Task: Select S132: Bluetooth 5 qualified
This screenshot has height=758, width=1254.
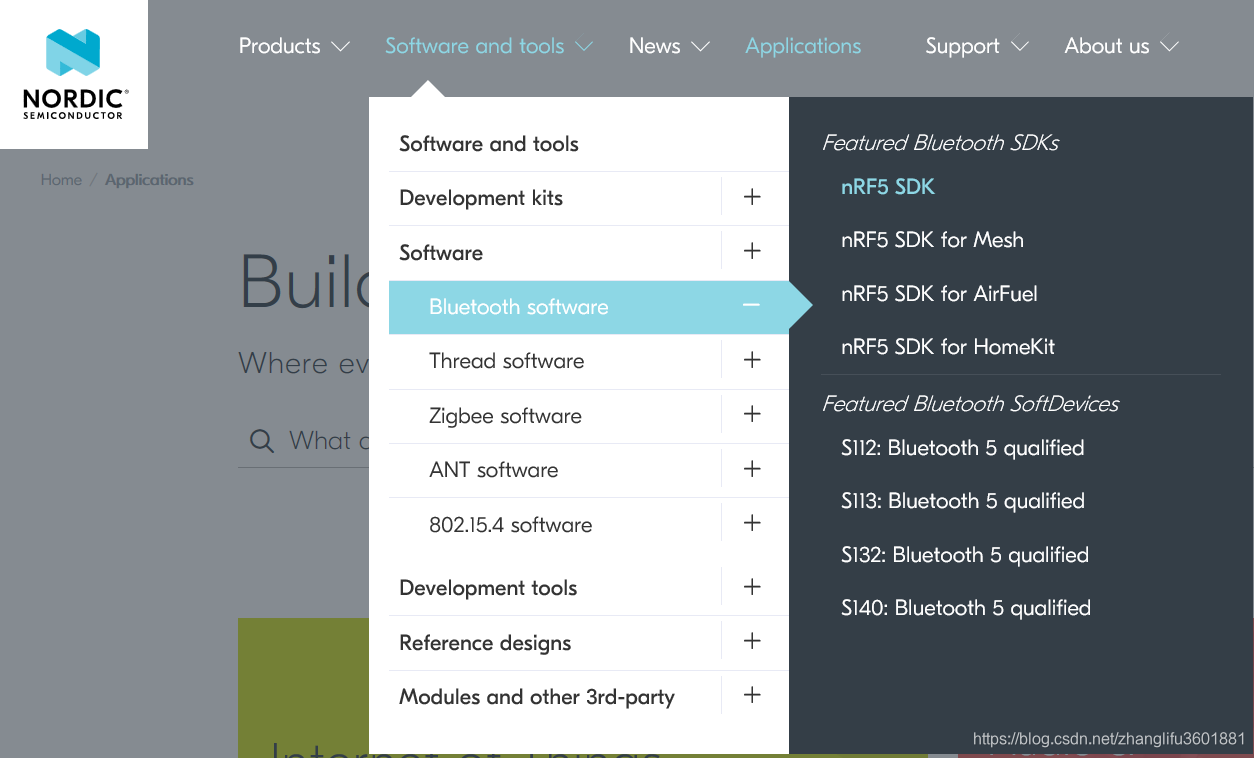Action: tap(965, 555)
